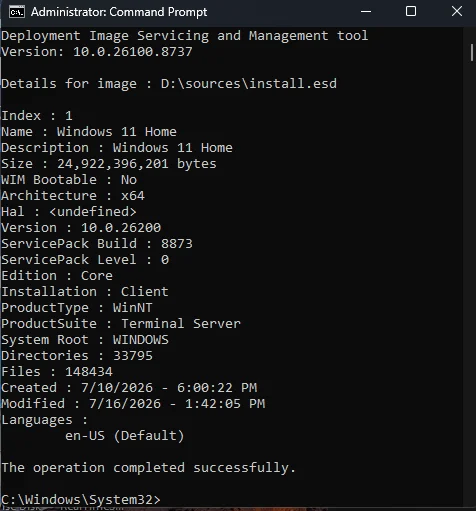Close the Administrator Command Prompt window

coord(457,11)
